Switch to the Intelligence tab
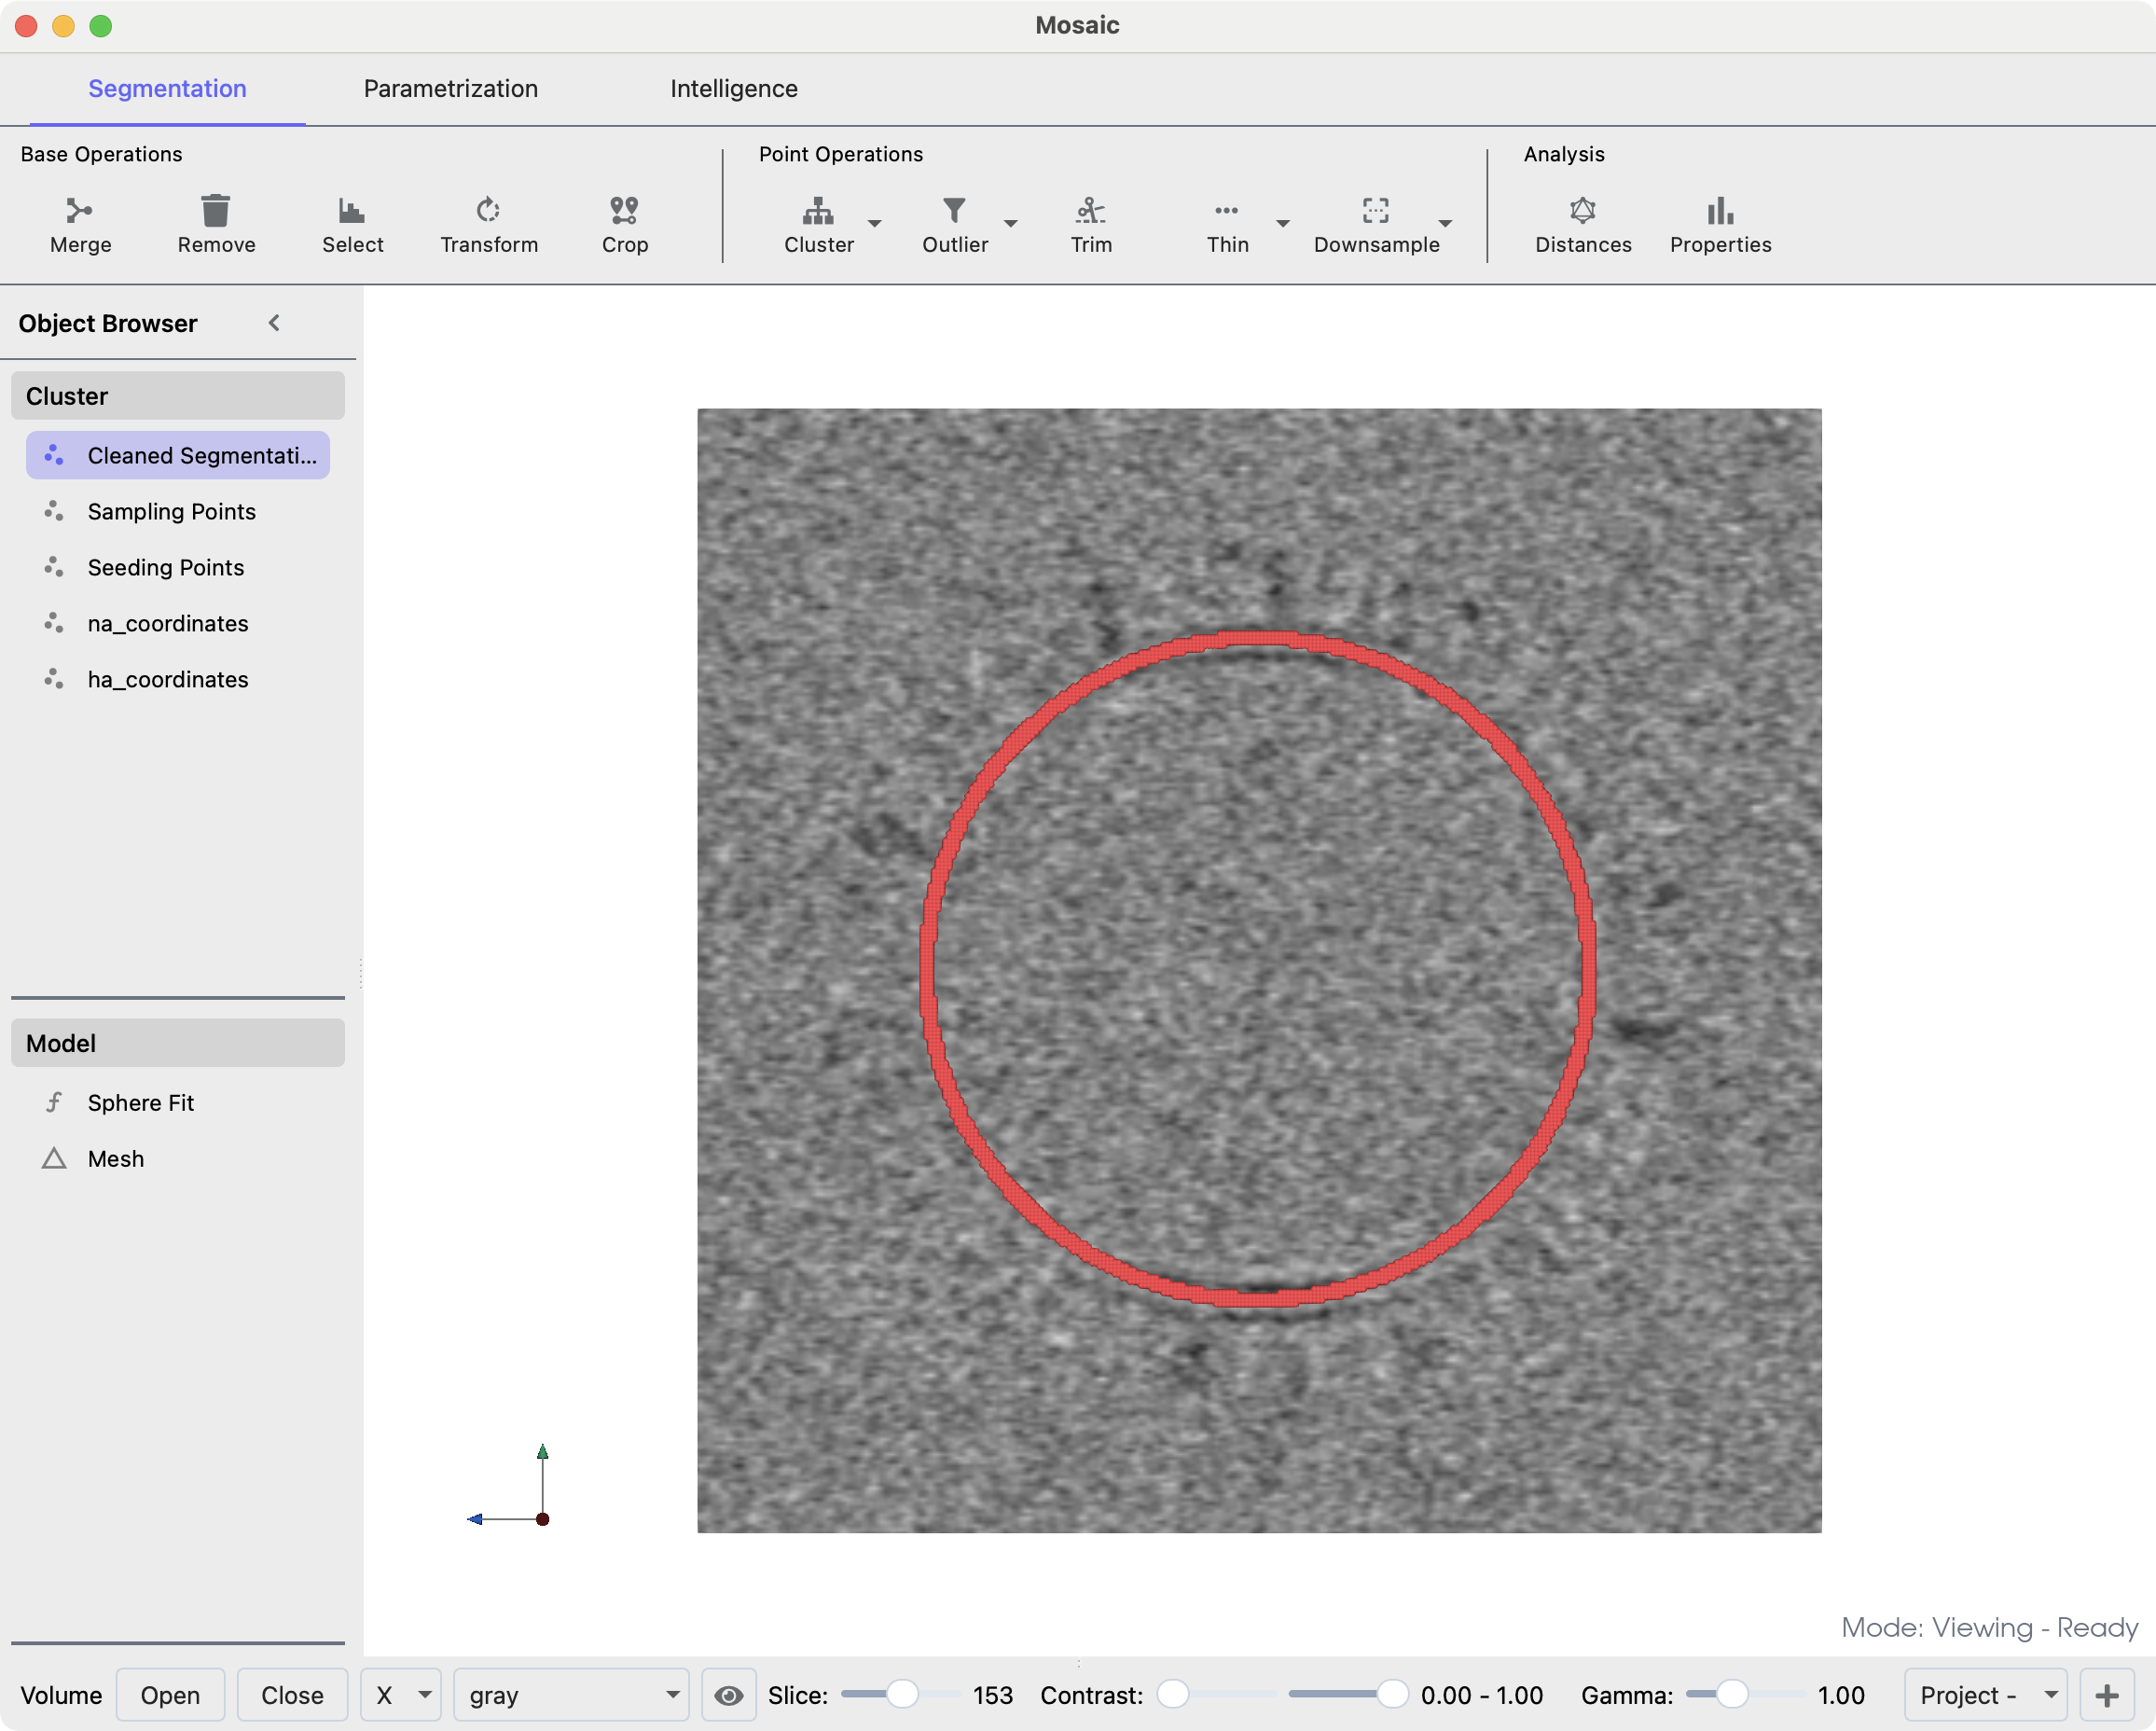Viewport: 2156px width, 1731px height. pos(733,88)
